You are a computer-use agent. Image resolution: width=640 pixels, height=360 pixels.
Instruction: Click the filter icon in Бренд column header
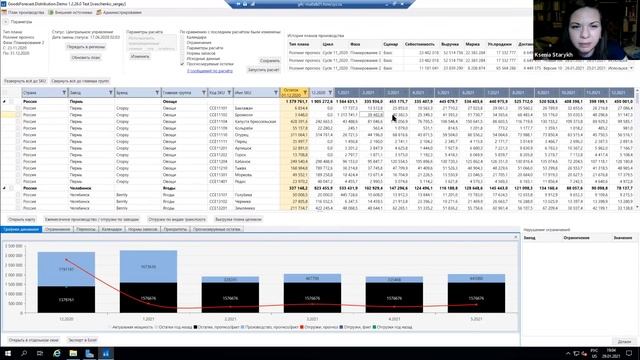157,93
